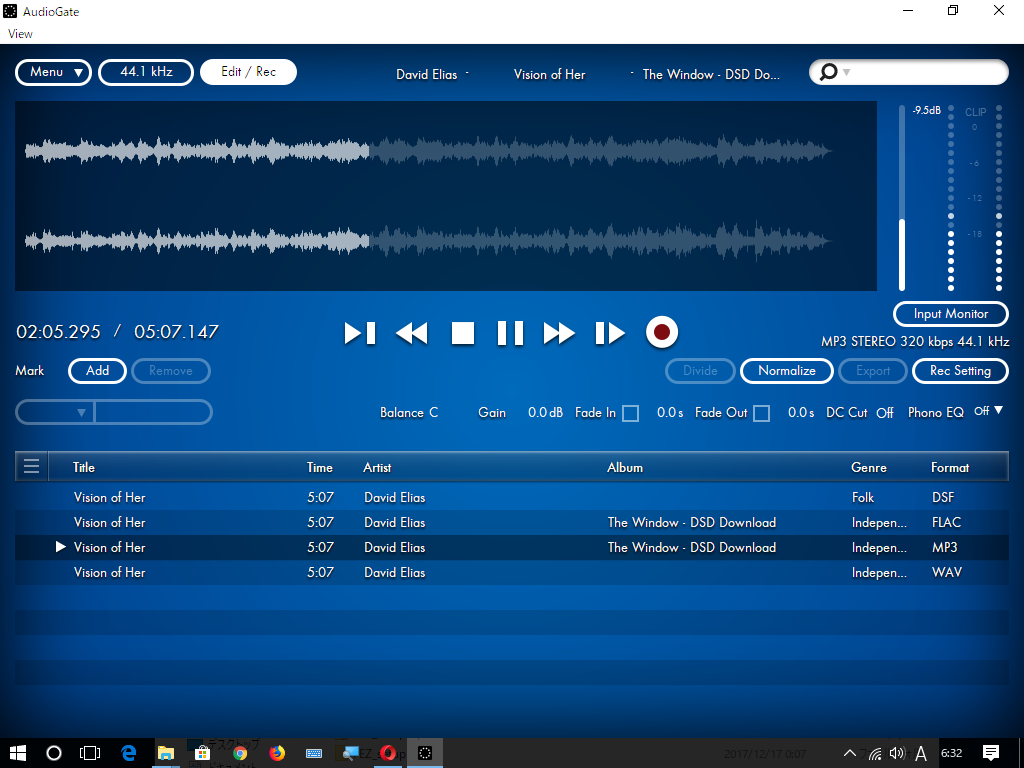Click the mark name field beside the mark dropdown

tap(153, 412)
